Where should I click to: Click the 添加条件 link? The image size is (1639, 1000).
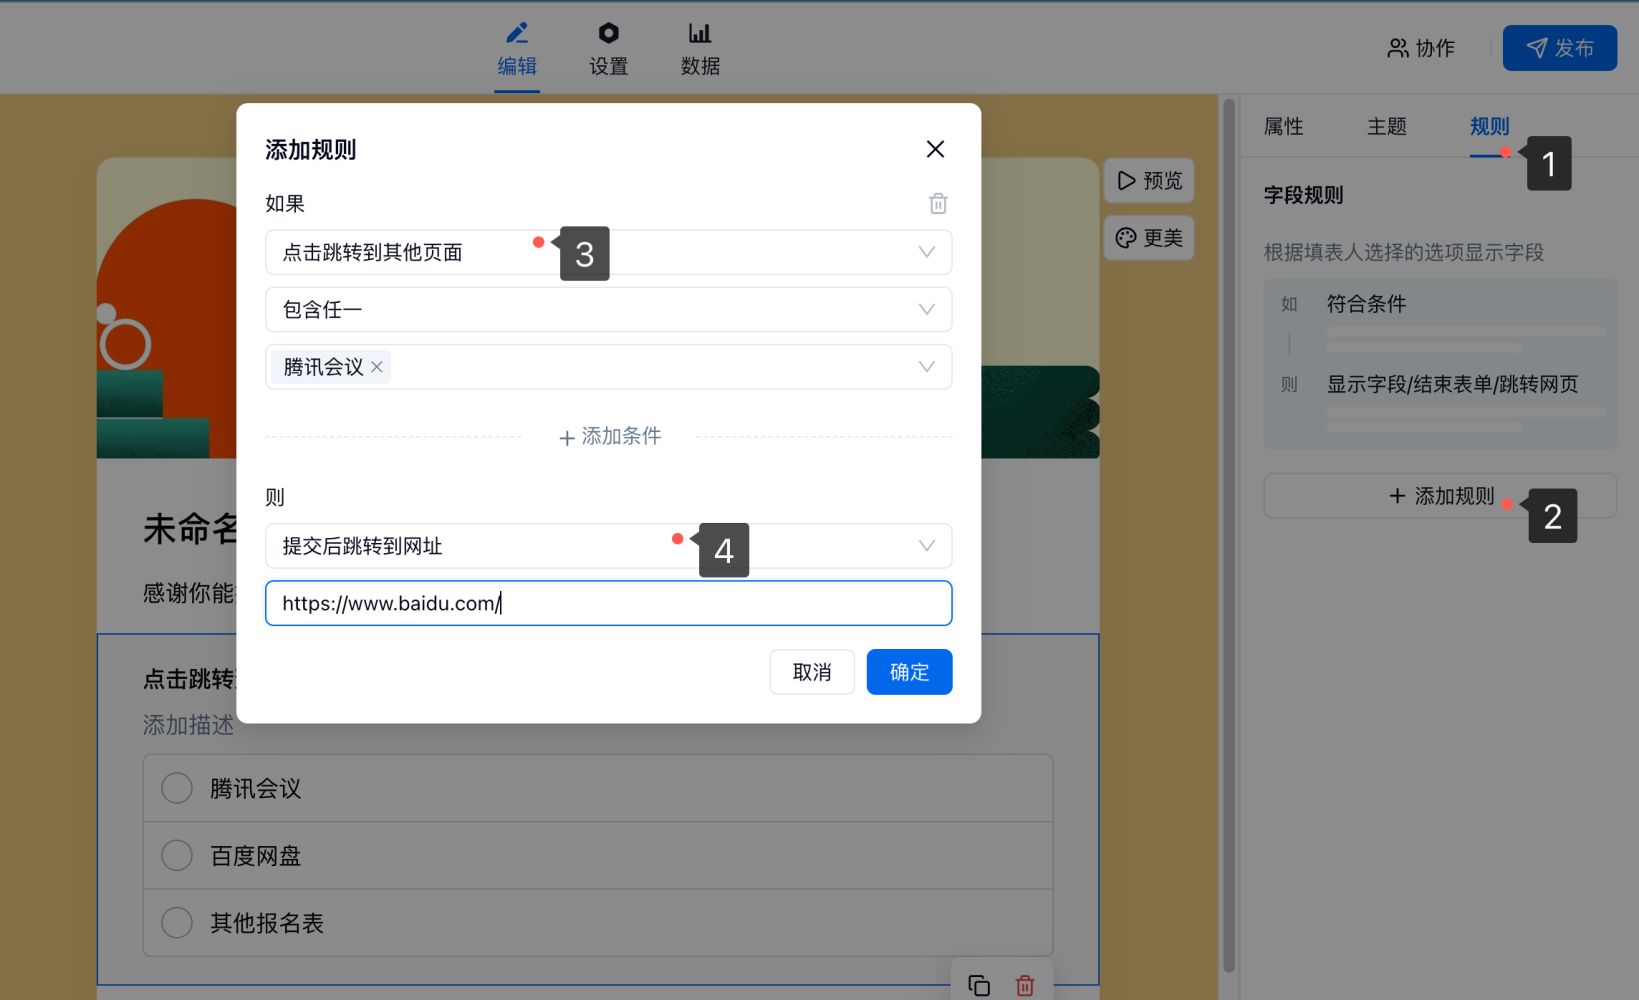click(x=609, y=437)
